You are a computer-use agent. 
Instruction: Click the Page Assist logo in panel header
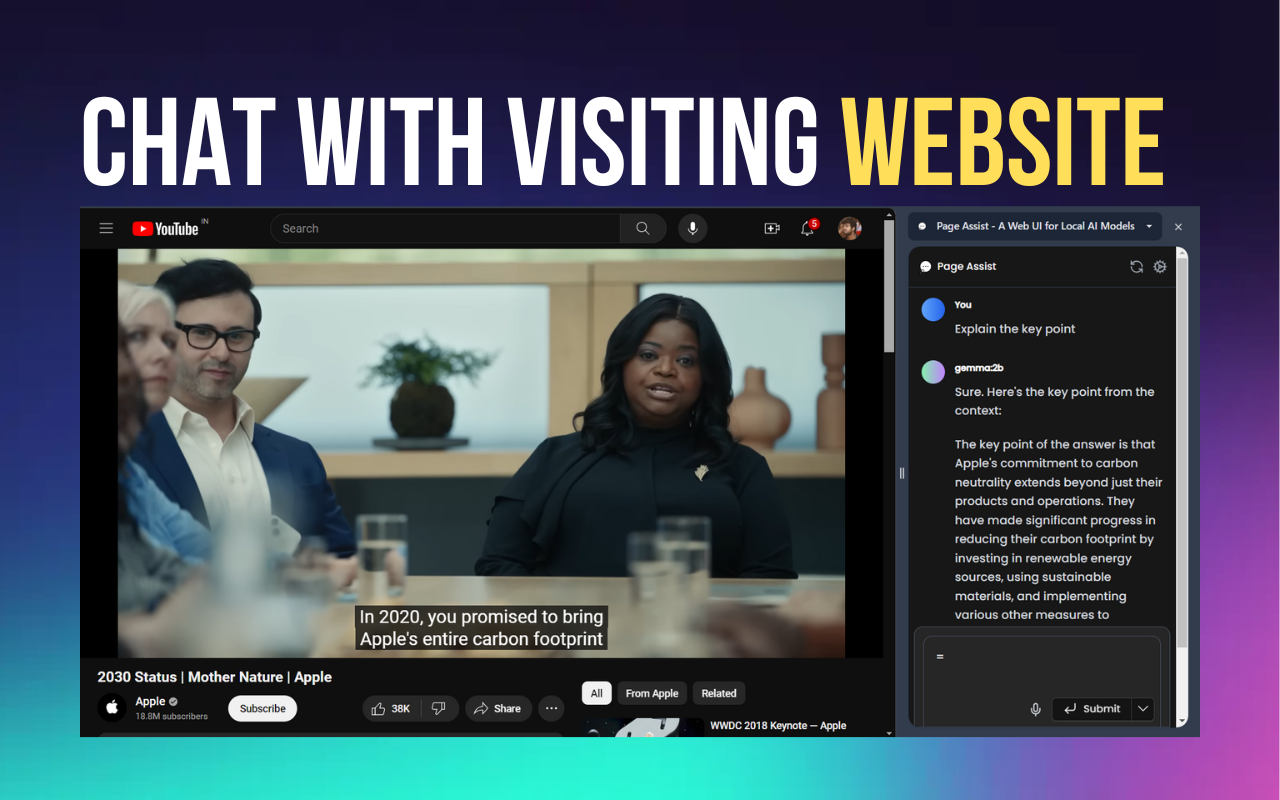click(926, 267)
